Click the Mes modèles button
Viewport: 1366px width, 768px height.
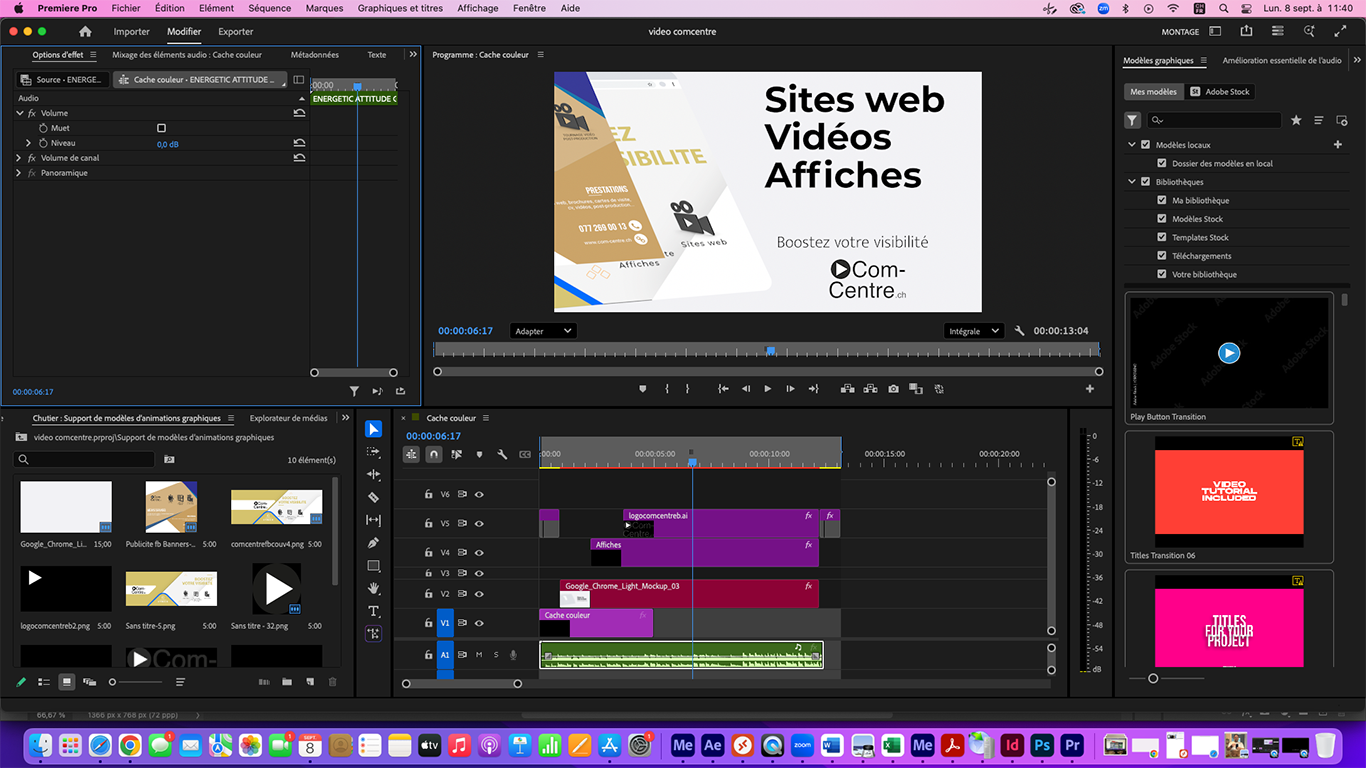click(x=1153, y=91)
